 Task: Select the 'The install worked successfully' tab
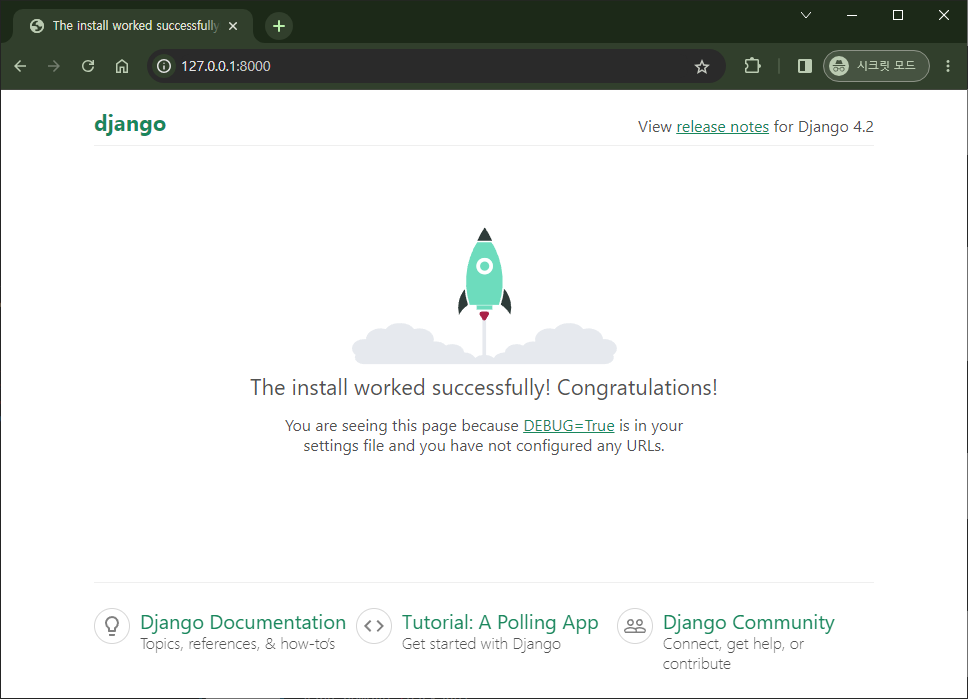[x=135, y=26]
